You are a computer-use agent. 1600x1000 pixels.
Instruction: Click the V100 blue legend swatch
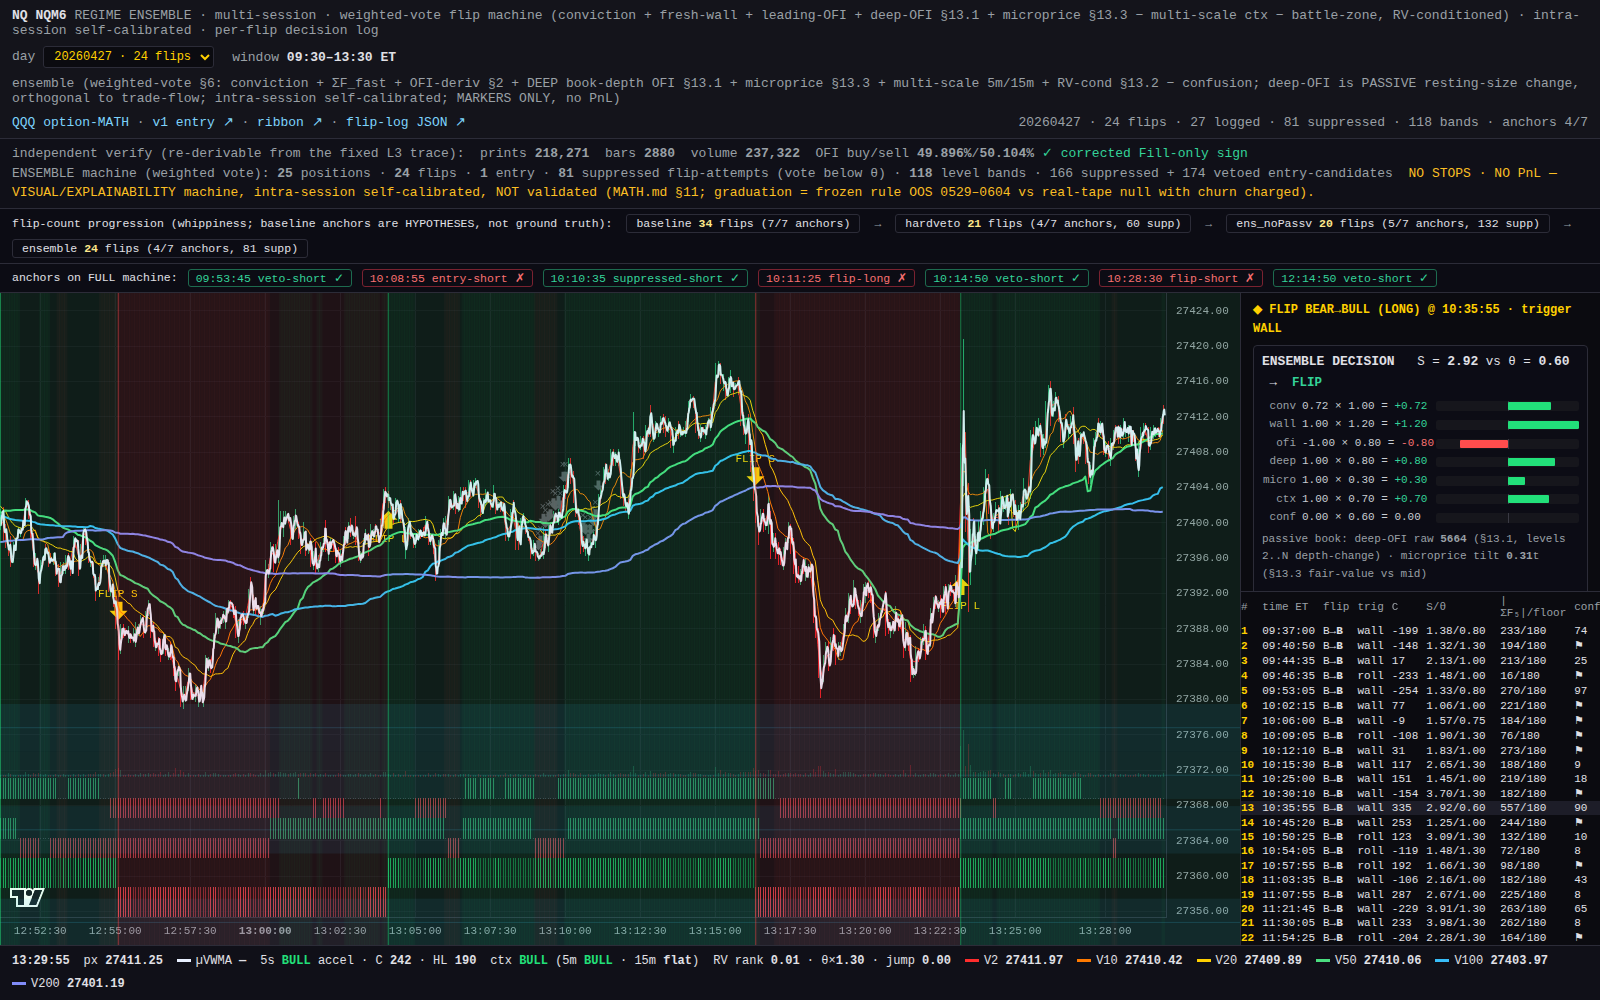point(1442,960)
